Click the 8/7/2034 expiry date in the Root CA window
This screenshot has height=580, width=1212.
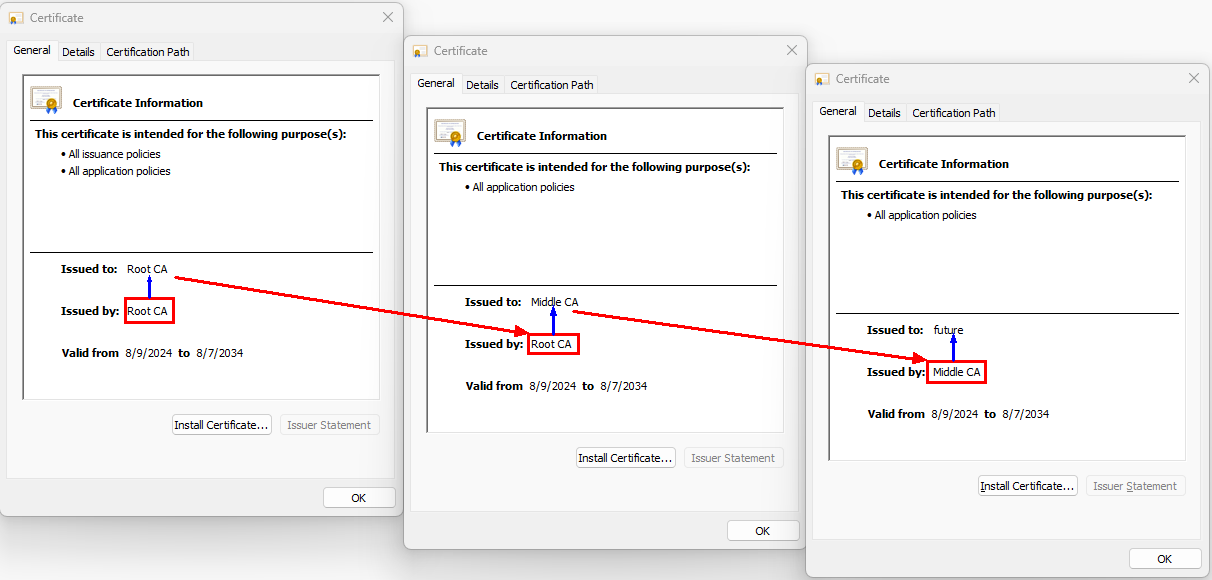219,353
